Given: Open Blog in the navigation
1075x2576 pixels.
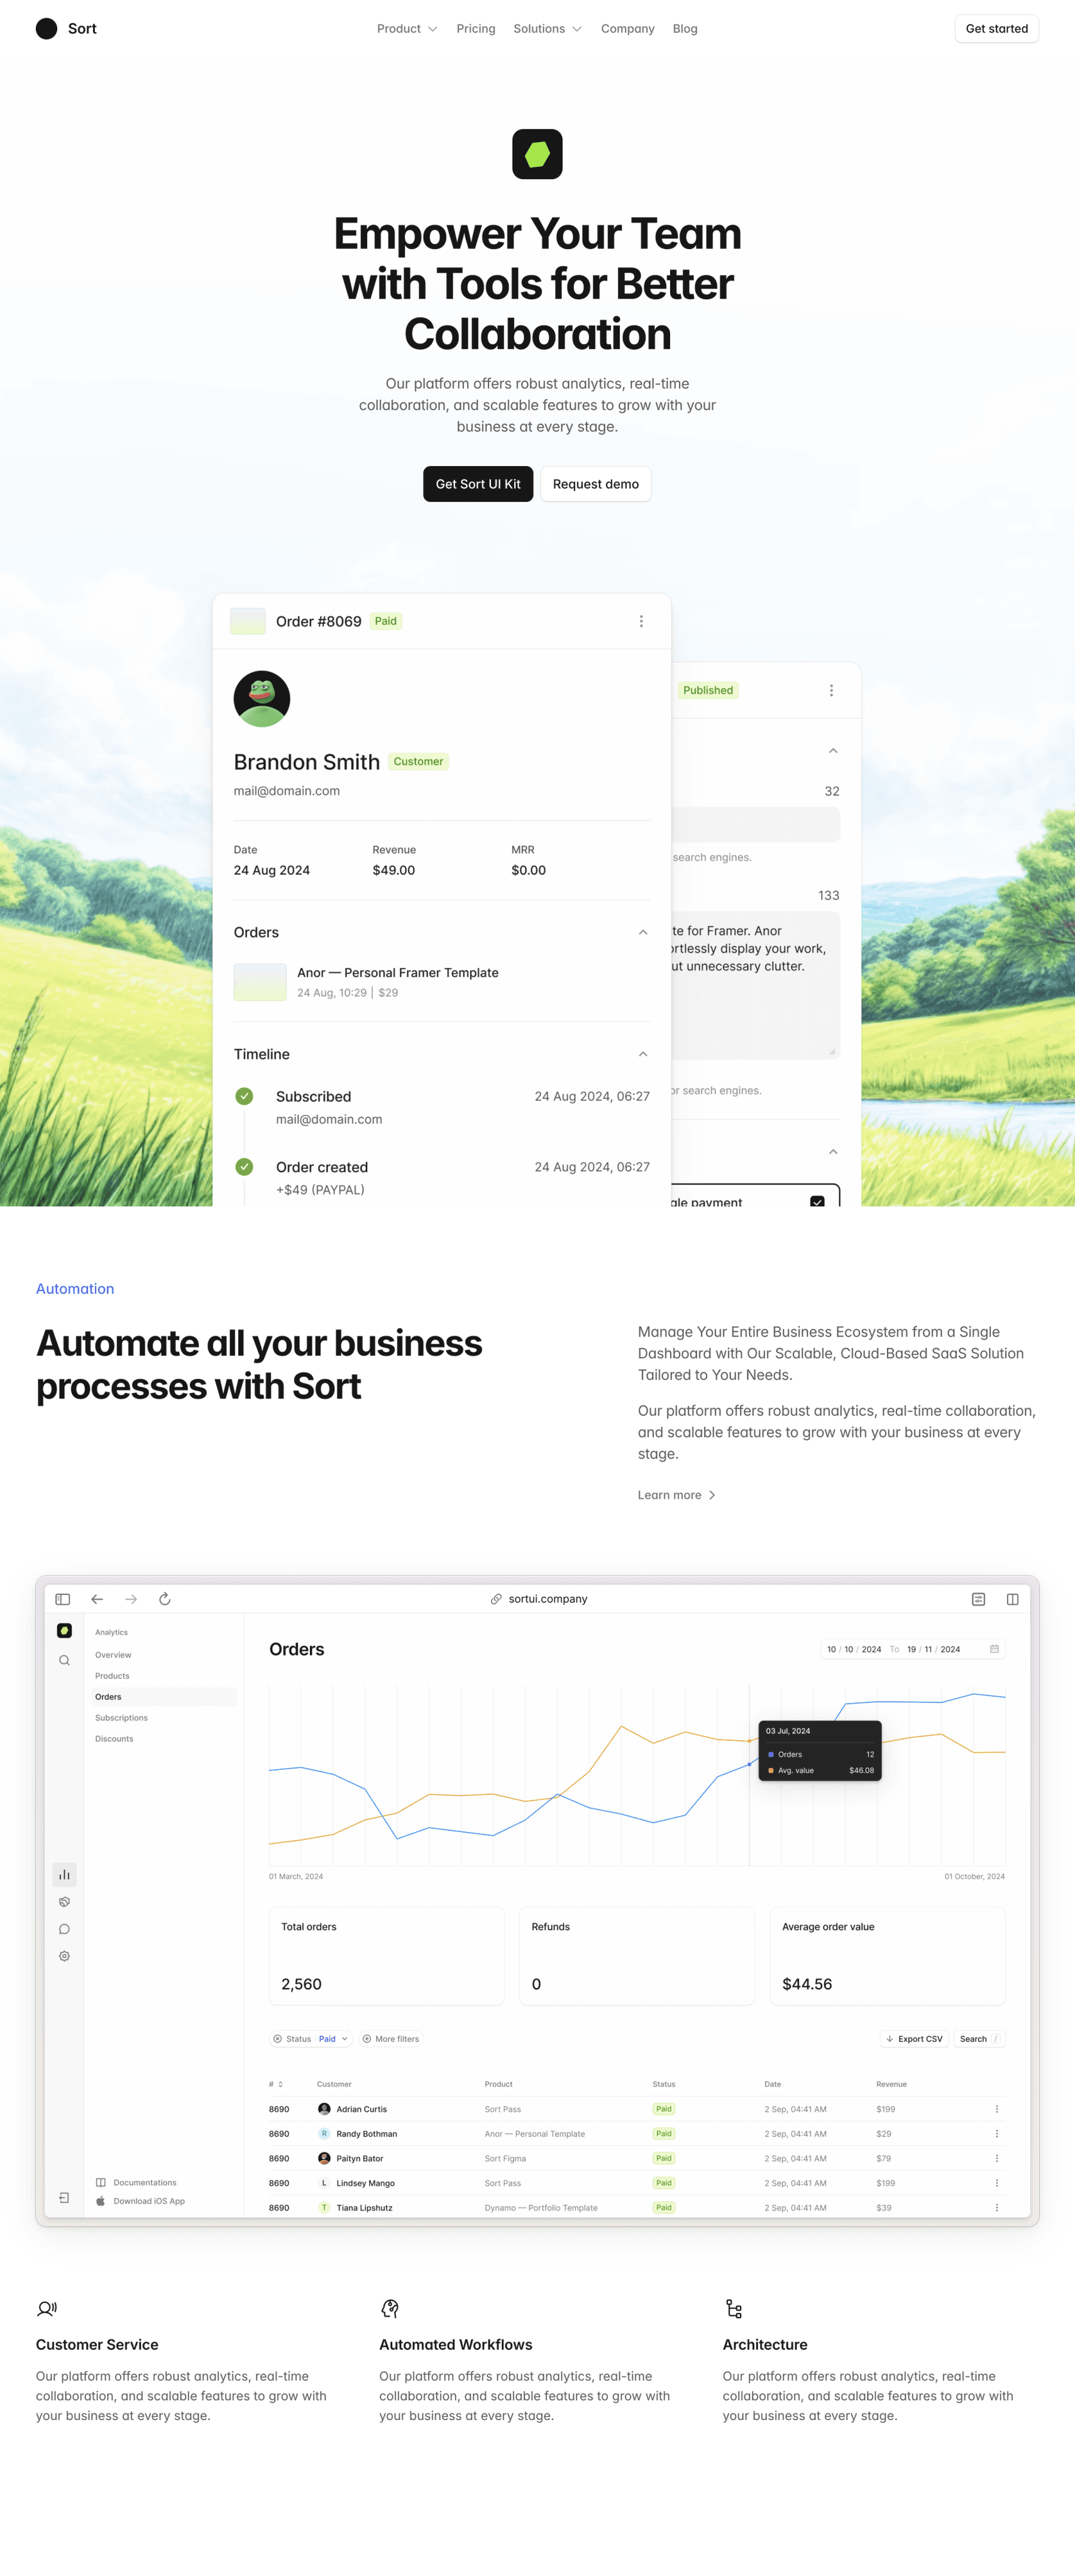Looking at the screenshot, I should pos(685,28).
